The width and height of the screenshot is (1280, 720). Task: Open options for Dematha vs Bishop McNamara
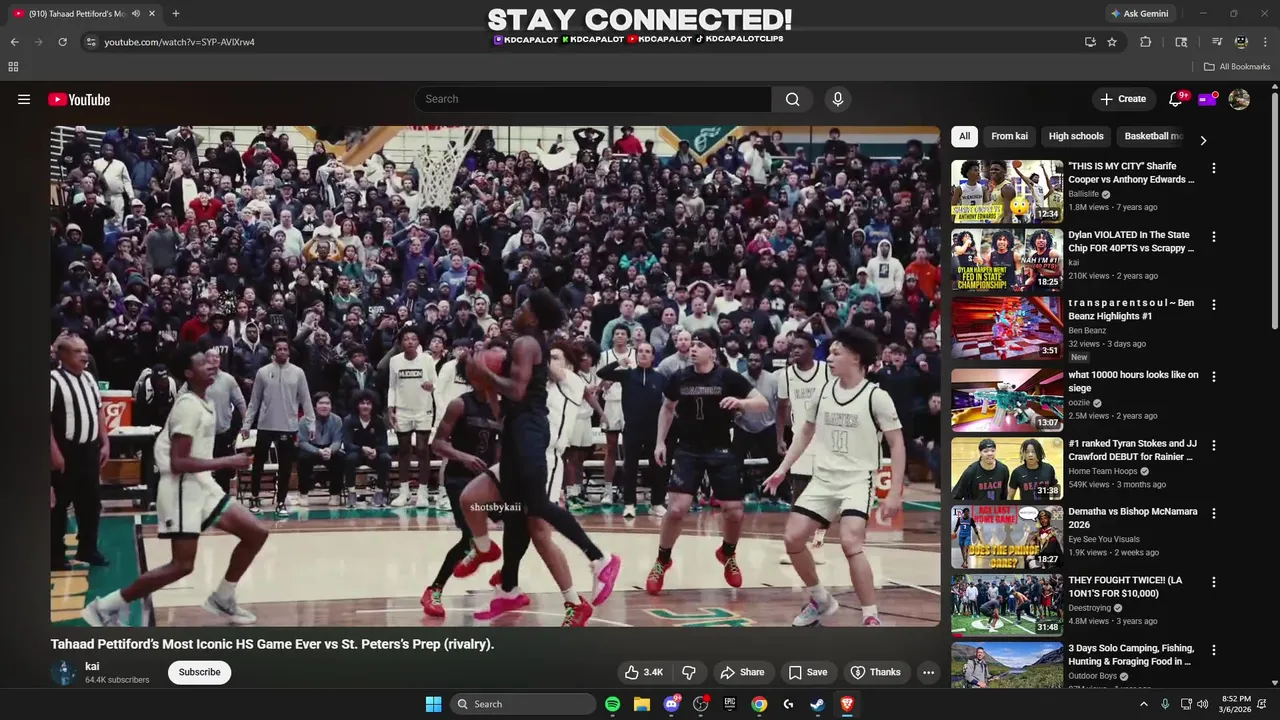(1214, 513)
